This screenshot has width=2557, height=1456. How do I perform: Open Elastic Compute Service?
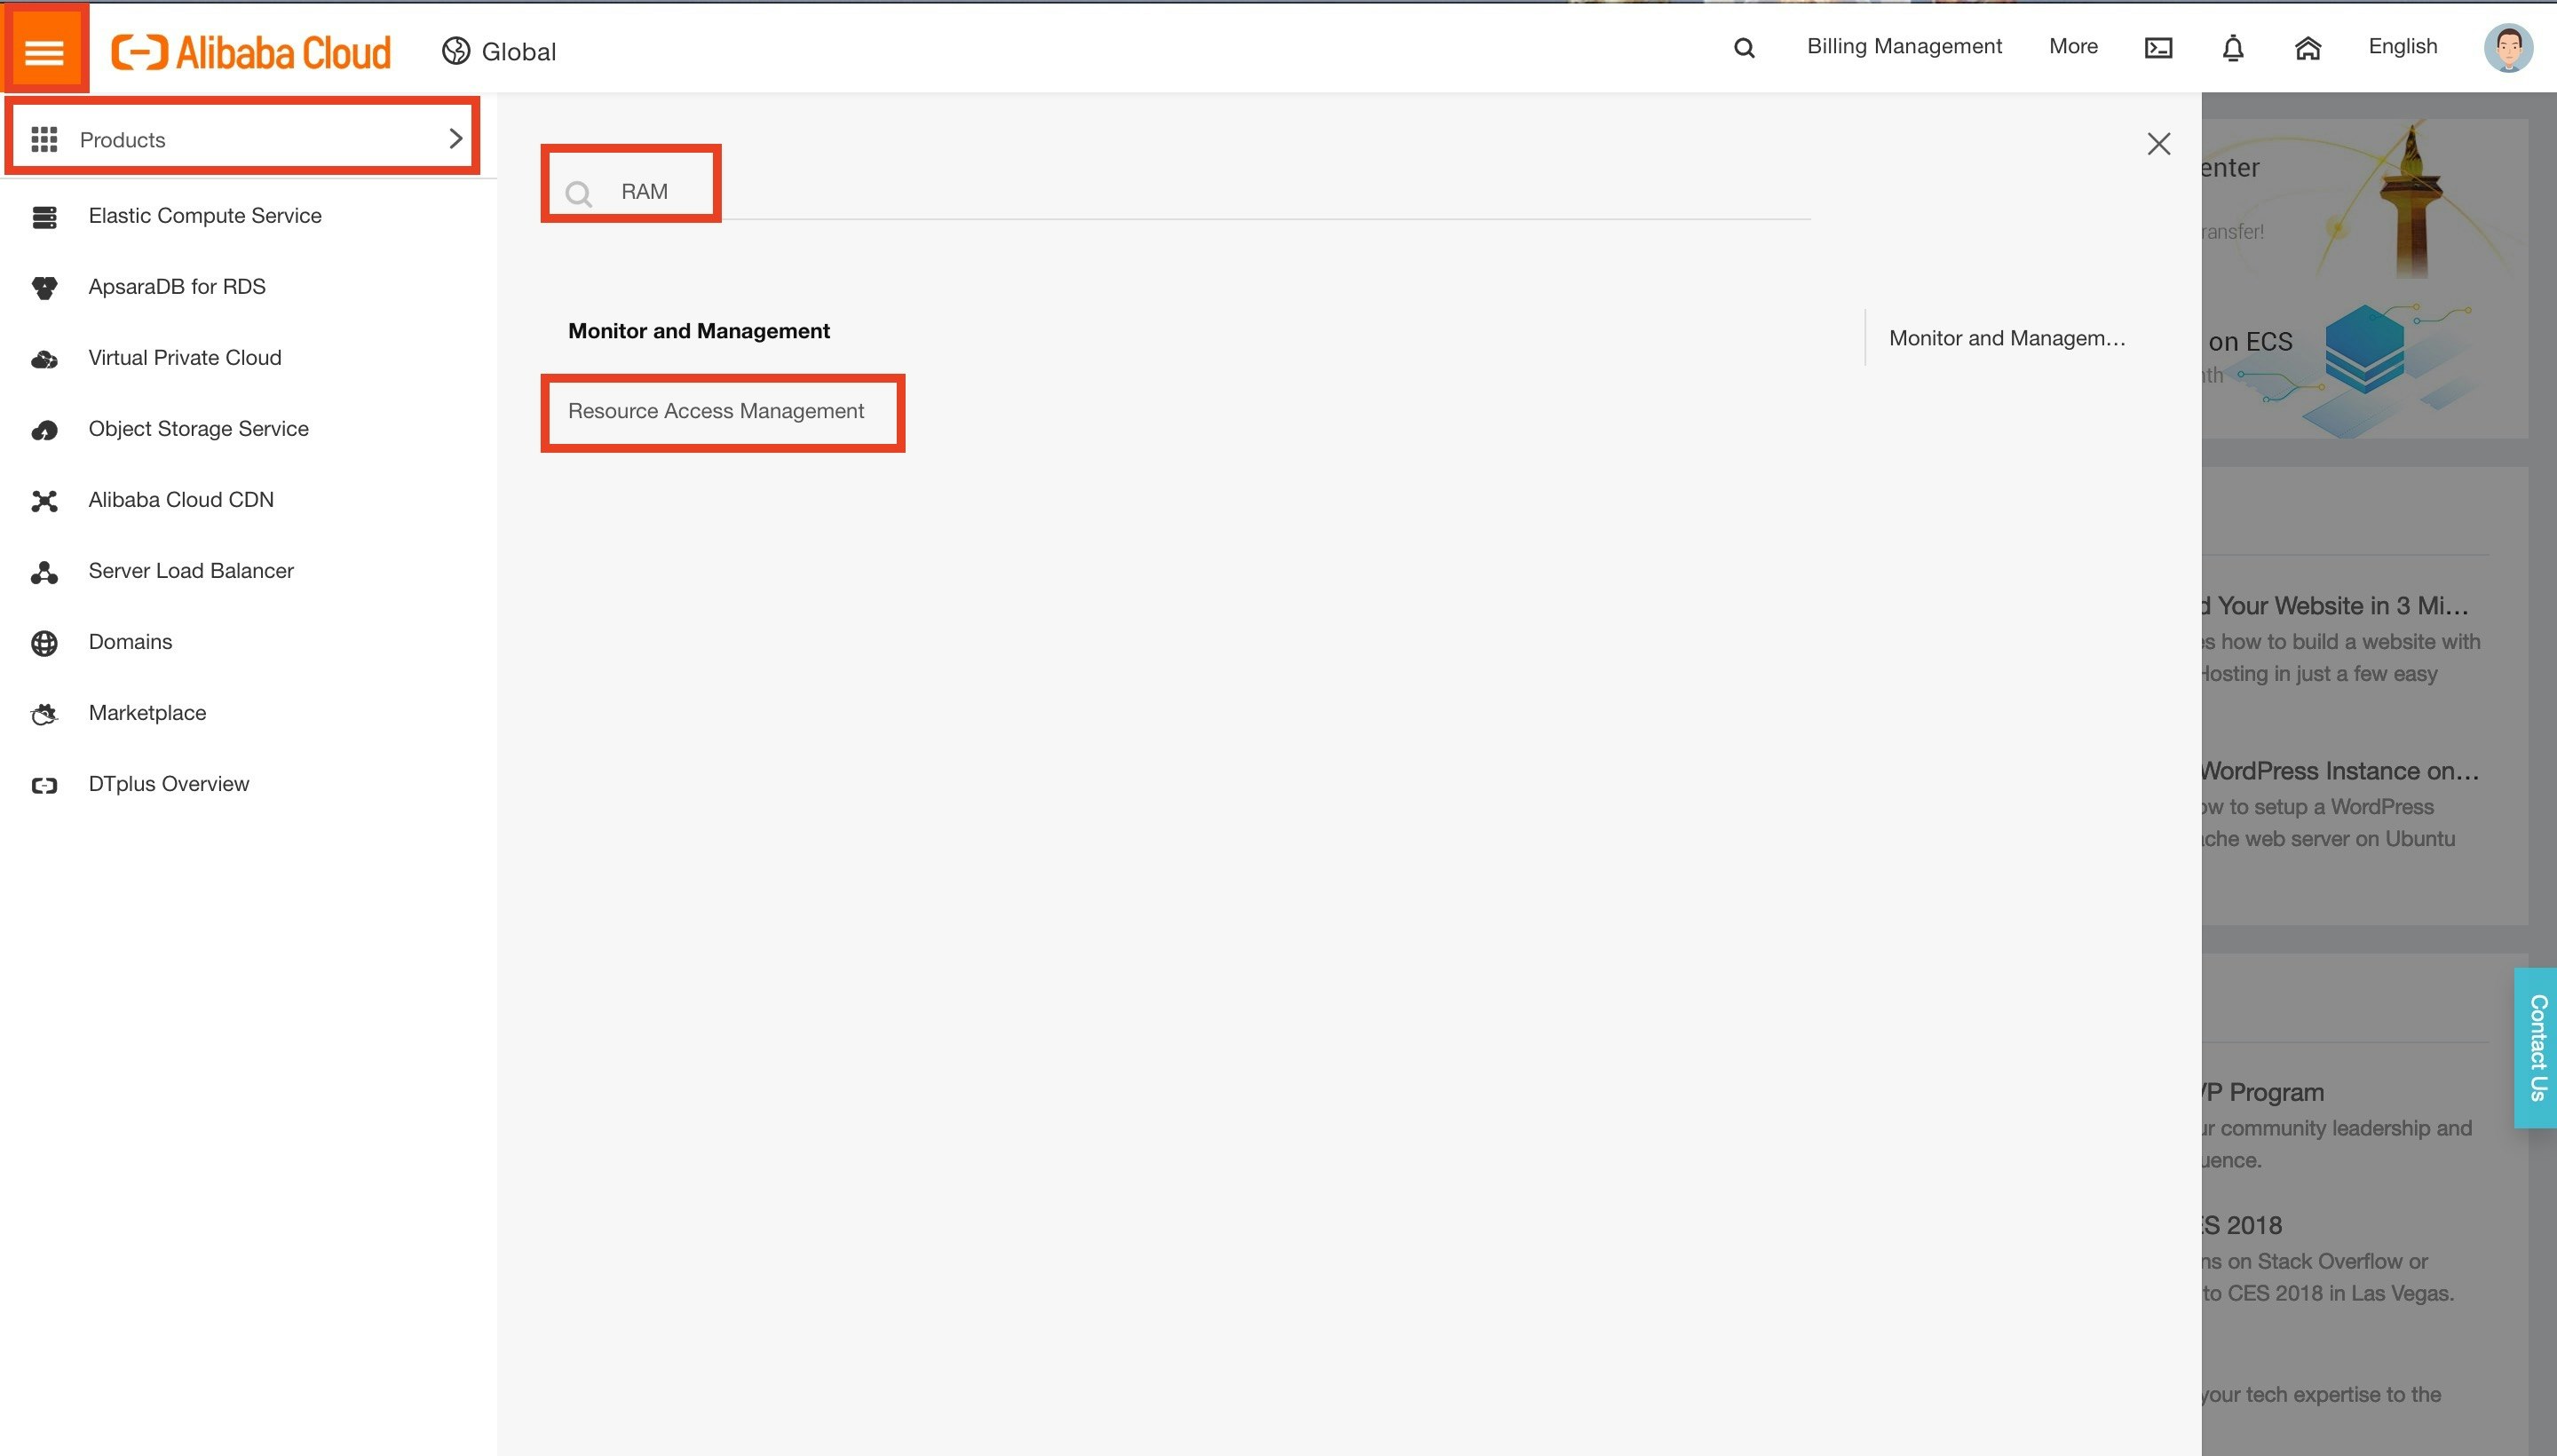tap(205, 215)
